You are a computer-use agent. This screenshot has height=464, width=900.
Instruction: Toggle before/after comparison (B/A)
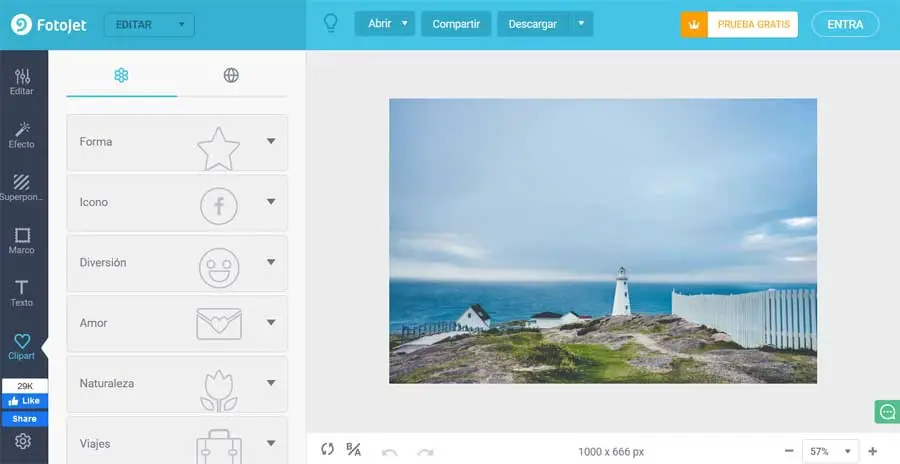[x=354, y=449]
